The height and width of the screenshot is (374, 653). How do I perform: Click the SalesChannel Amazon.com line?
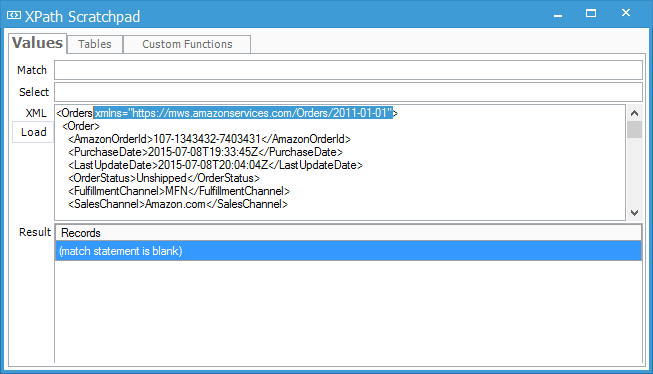coord(178,204)
